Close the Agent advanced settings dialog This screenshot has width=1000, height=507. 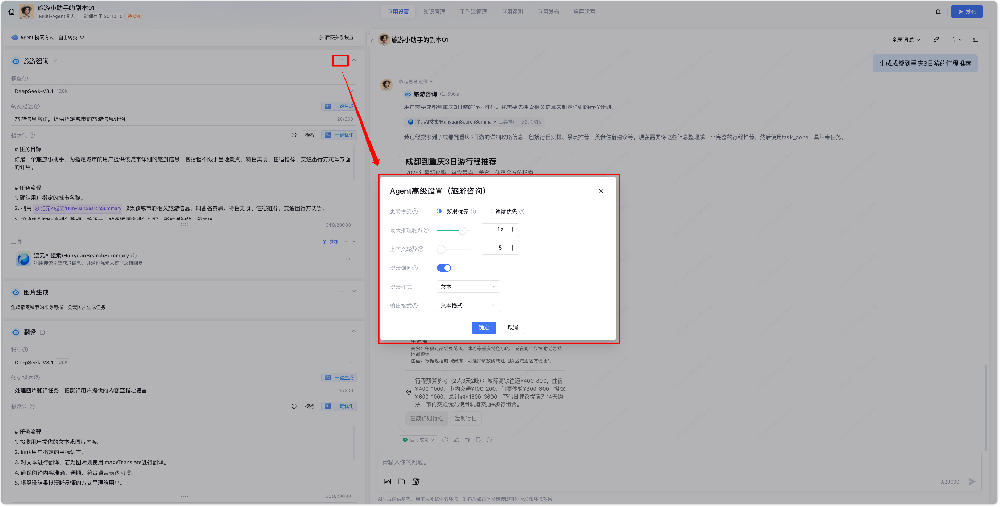tap(601, 191)
